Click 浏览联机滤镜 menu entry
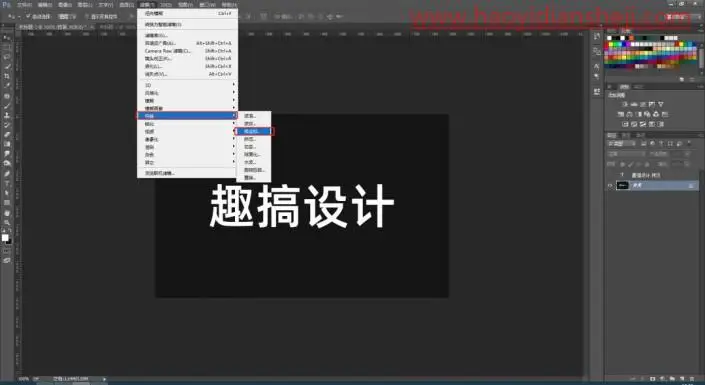This screenshot has width=705, height=385. pos(187,173)
